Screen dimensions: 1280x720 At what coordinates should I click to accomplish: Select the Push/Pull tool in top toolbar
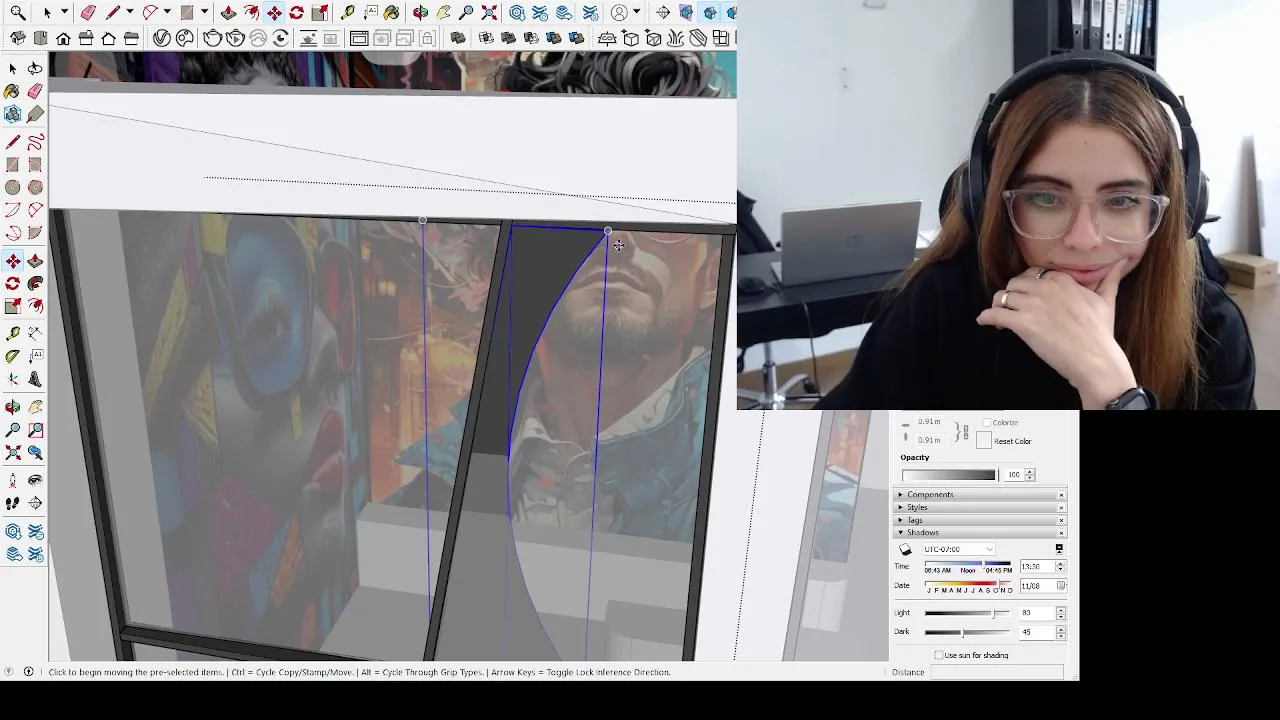229,13
